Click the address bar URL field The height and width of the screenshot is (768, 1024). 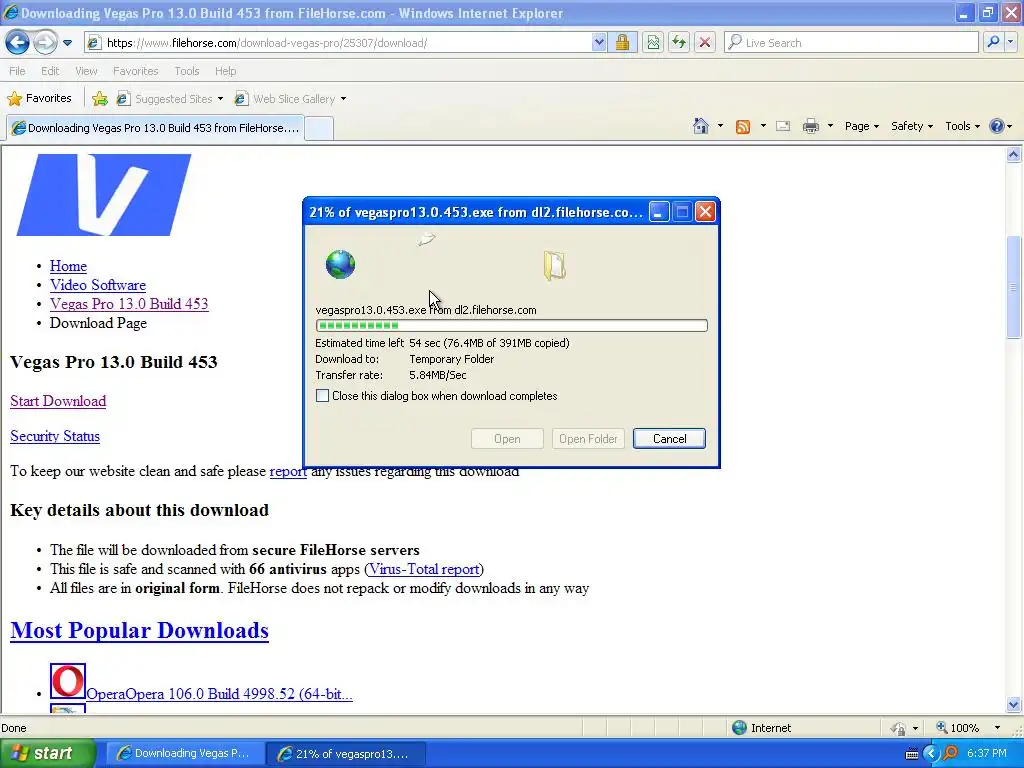point(338,43)
